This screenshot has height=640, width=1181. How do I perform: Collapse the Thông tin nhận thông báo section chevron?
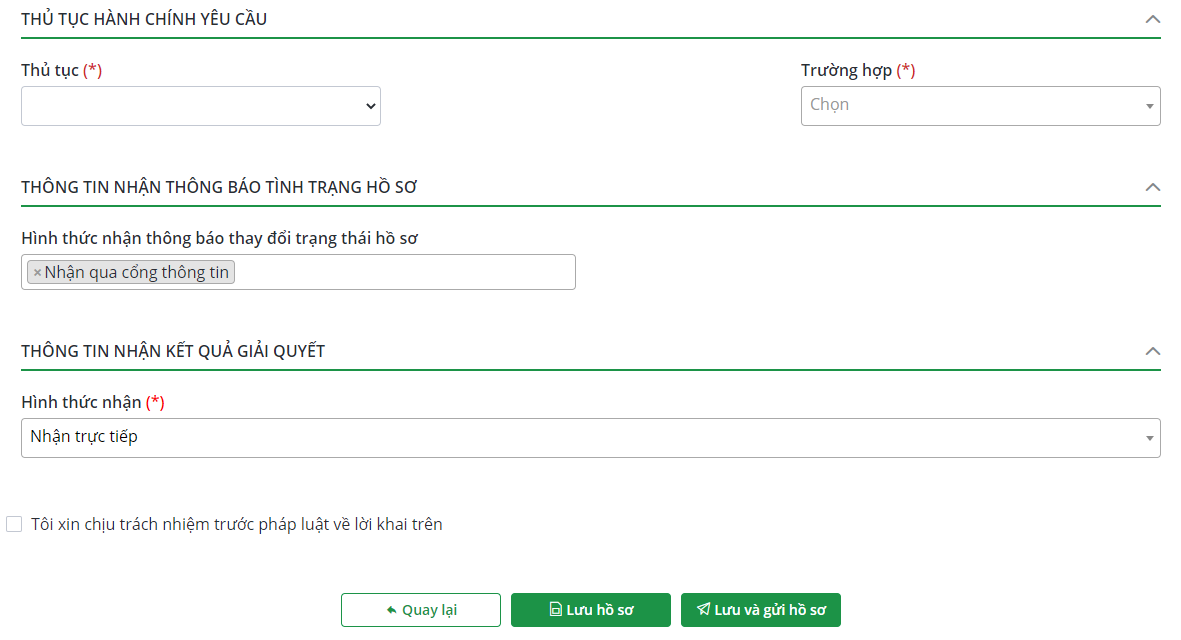[1152, 187]
